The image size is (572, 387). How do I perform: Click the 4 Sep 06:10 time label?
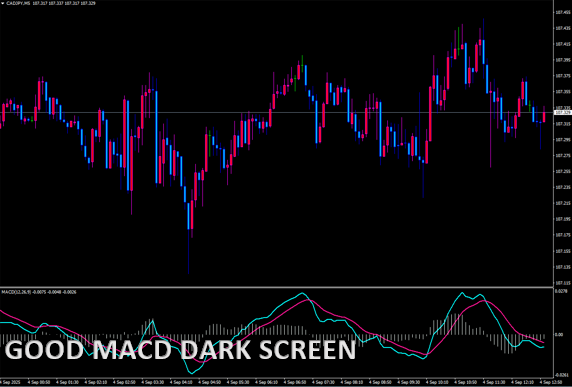click(x=268, y=382)
